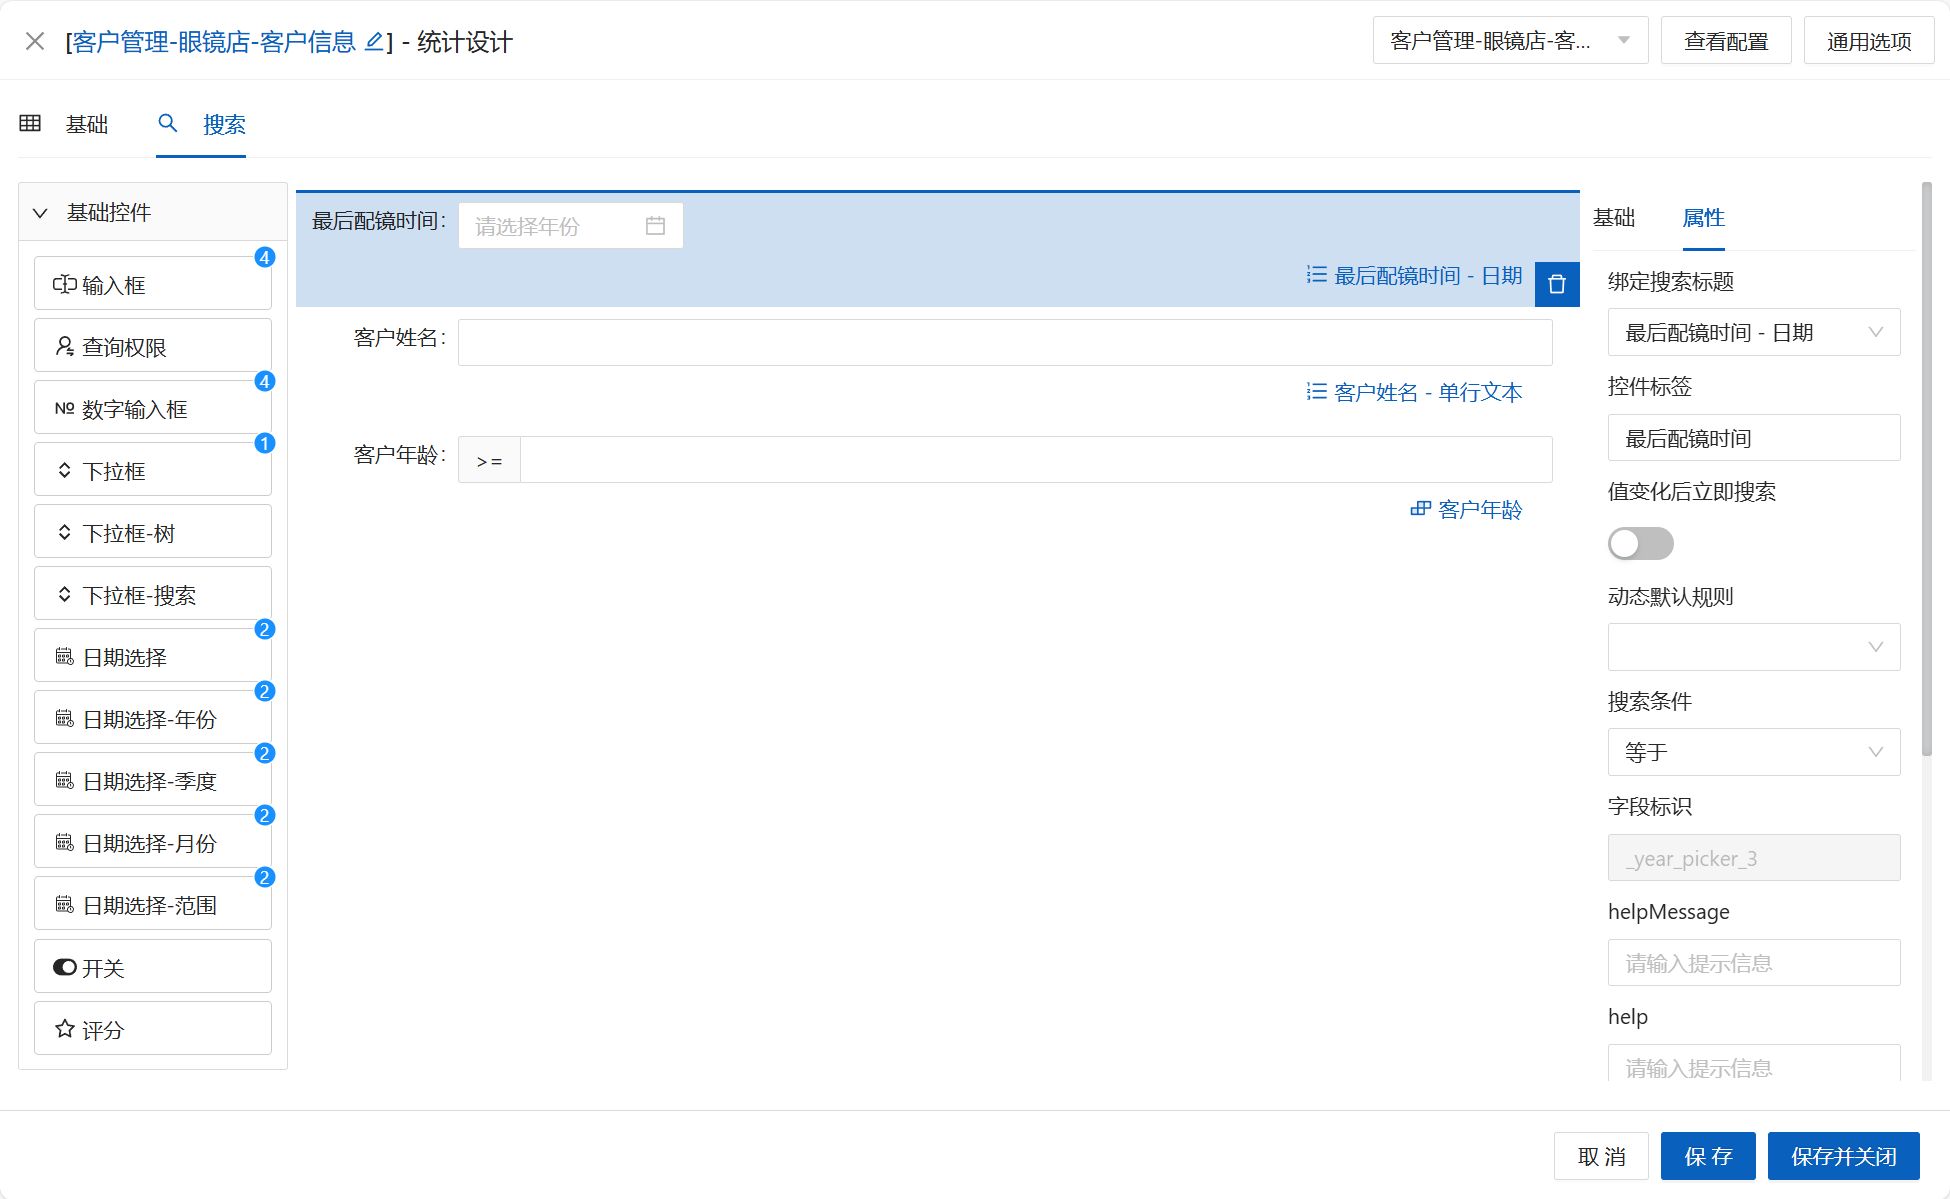Add the 评分 star control

click(x=153, y=1029)
